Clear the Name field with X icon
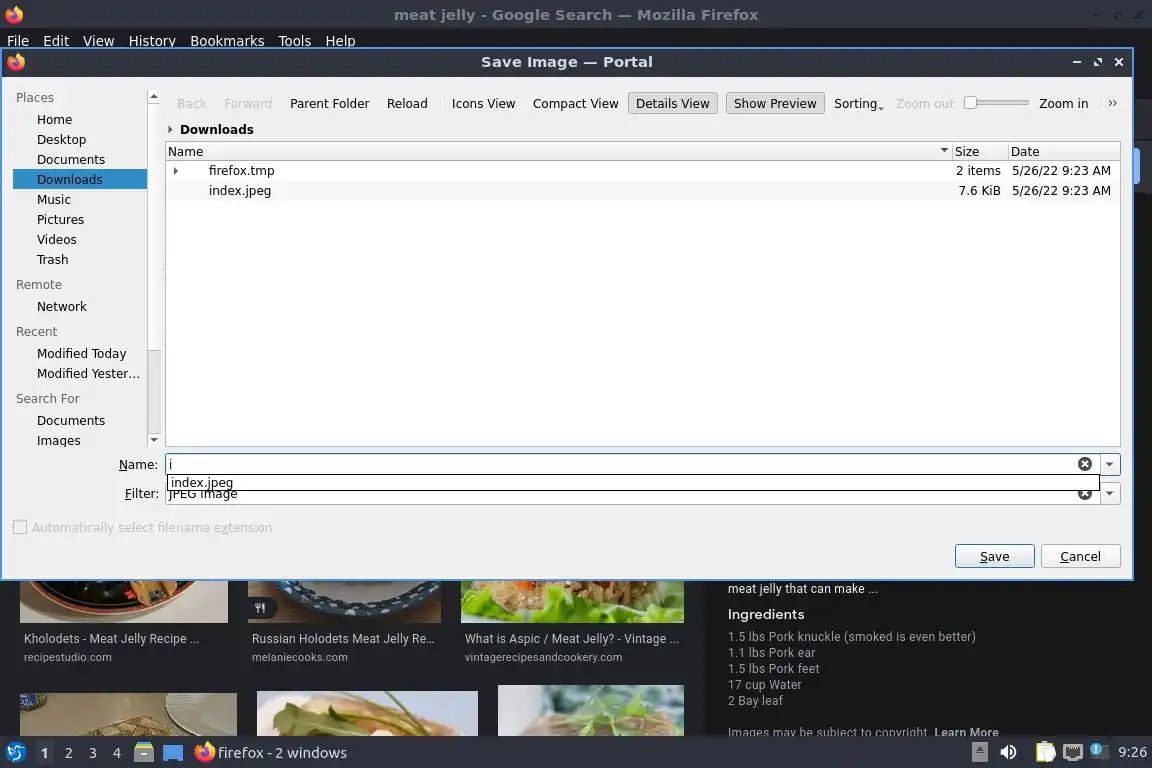Viewport: 1152px width, 768px height. click(1084, 464)
